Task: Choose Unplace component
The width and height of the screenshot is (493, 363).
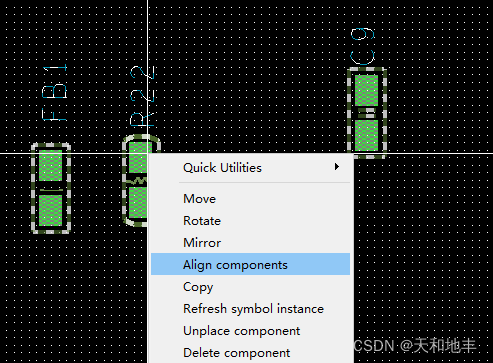Action: (250, 331)
